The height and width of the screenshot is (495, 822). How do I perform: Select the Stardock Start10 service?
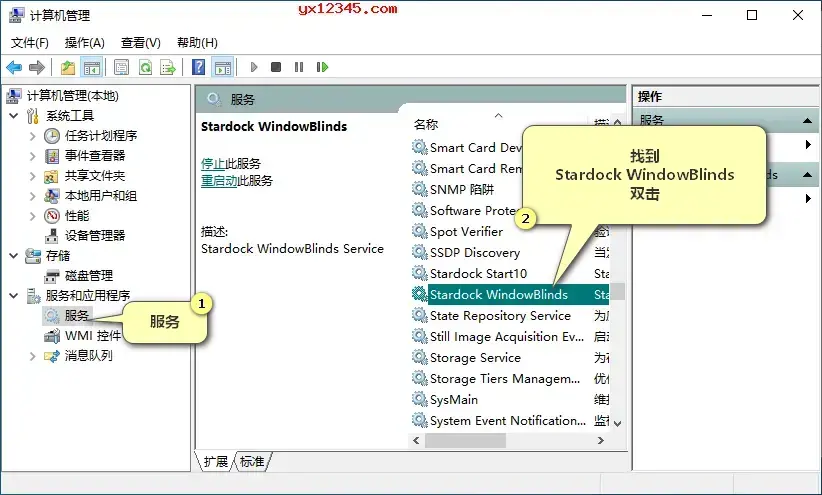[478, 273]
